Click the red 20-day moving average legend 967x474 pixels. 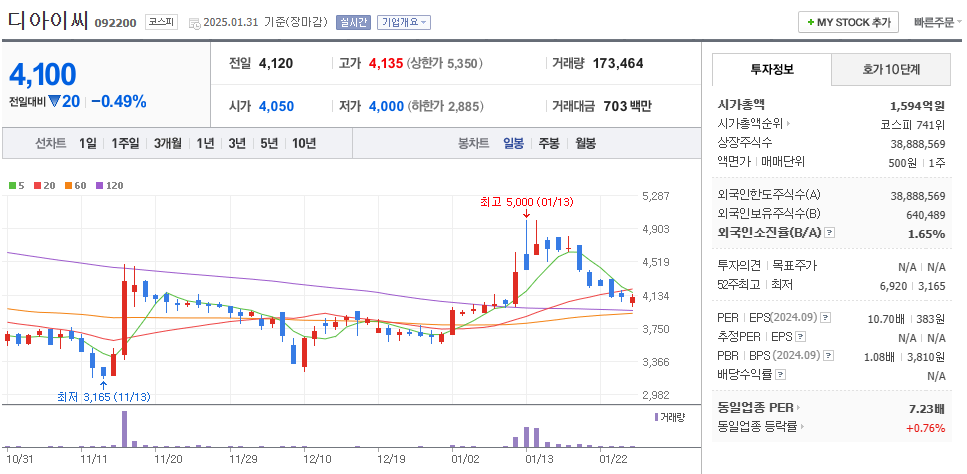pyautogui.click(x=42, y=185)
